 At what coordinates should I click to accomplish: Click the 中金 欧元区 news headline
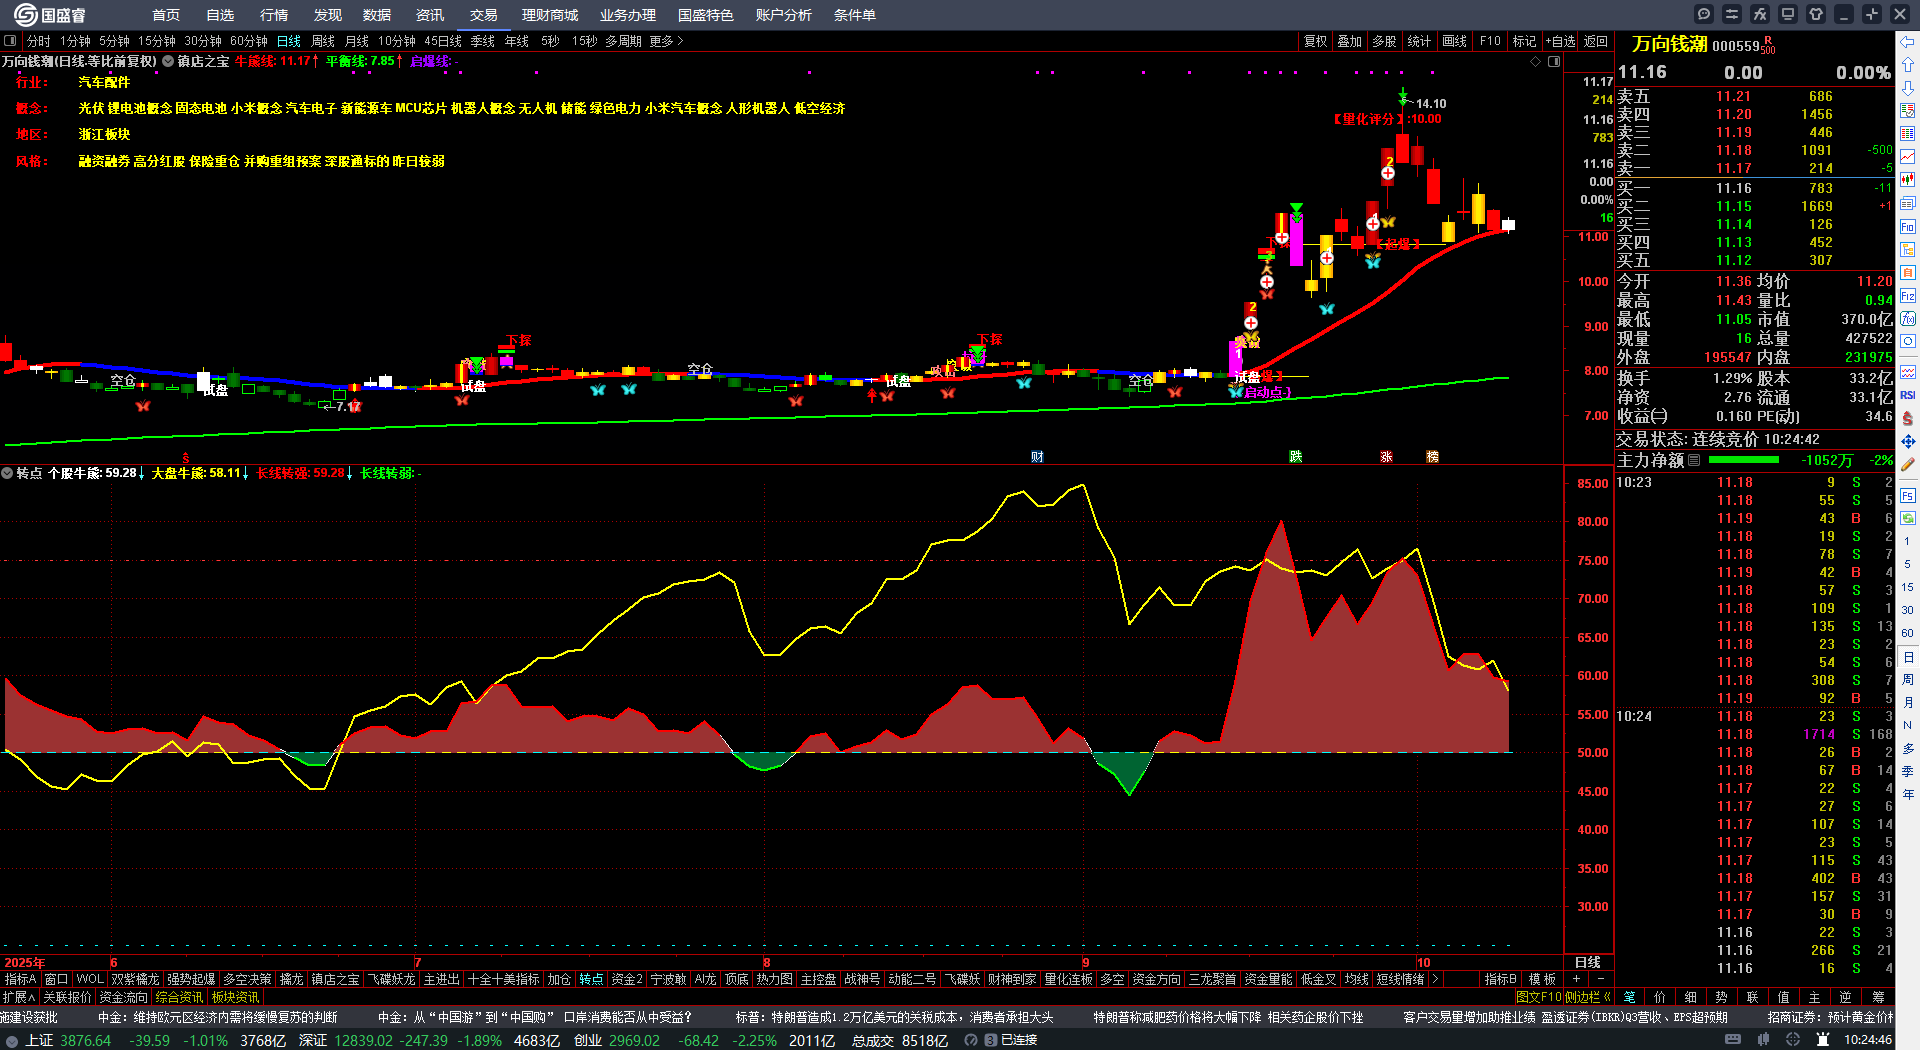(217, 1017)
